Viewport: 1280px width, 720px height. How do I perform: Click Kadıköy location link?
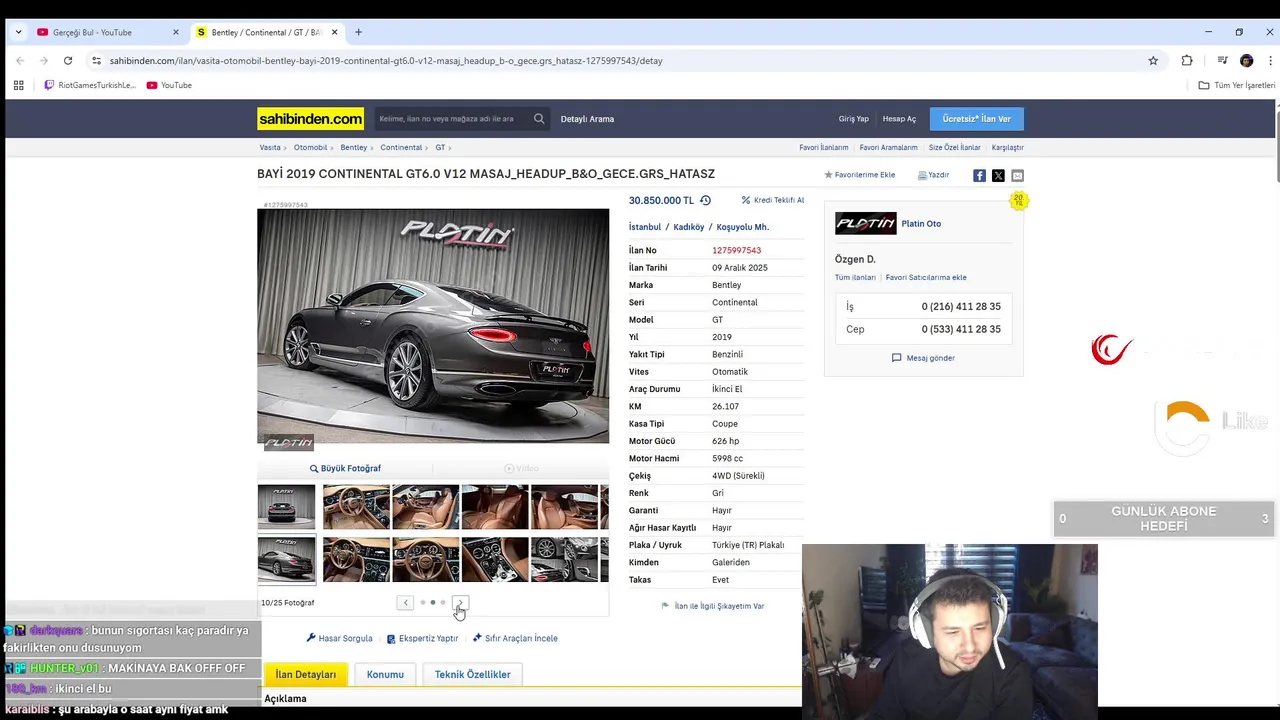(x=689, y=227)
